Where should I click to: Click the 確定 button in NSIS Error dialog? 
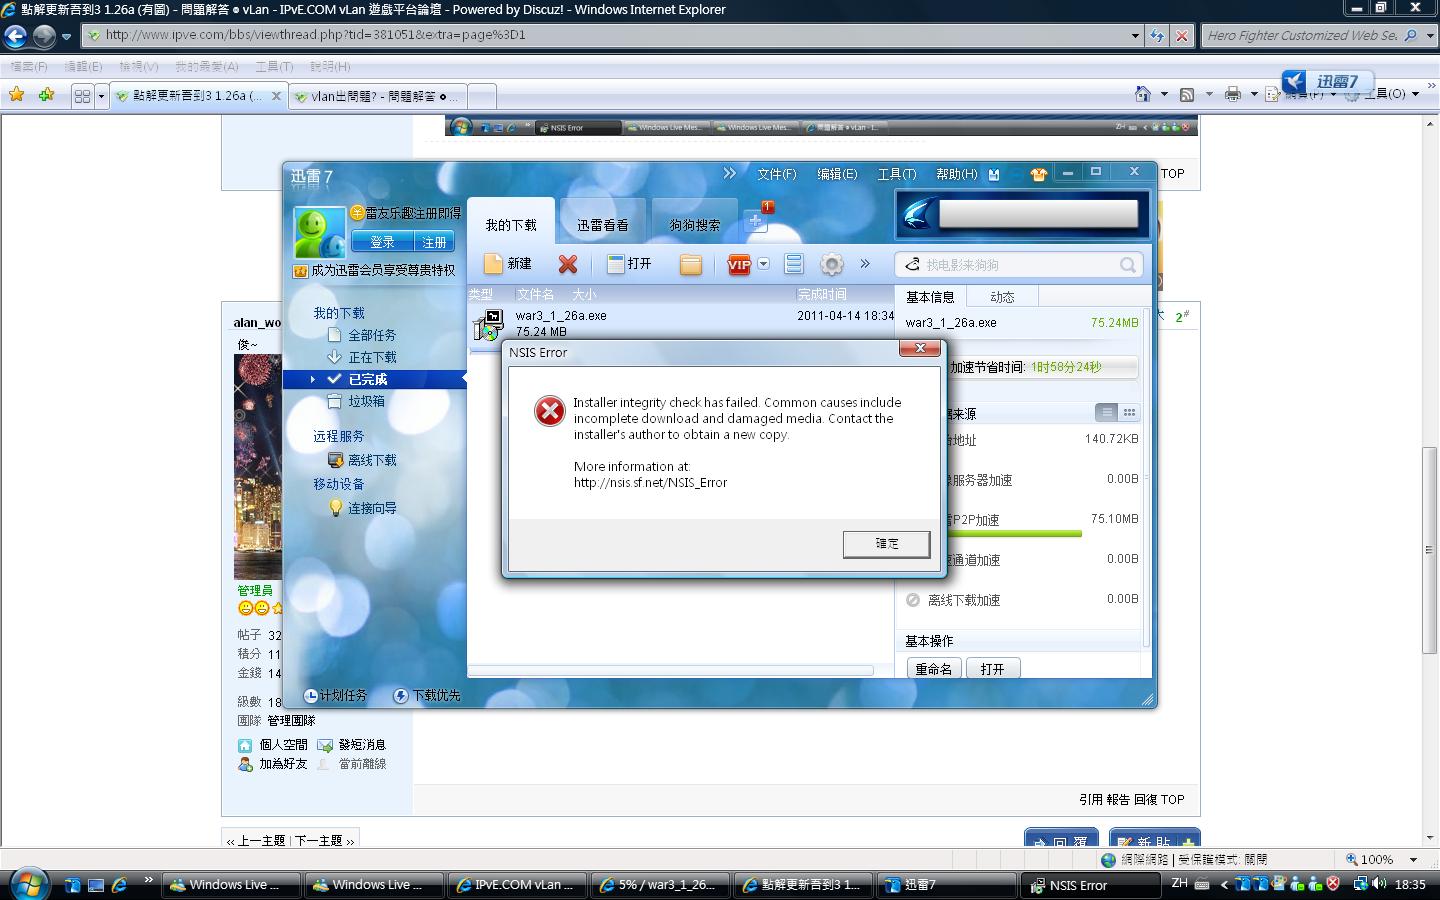point(887,544)
